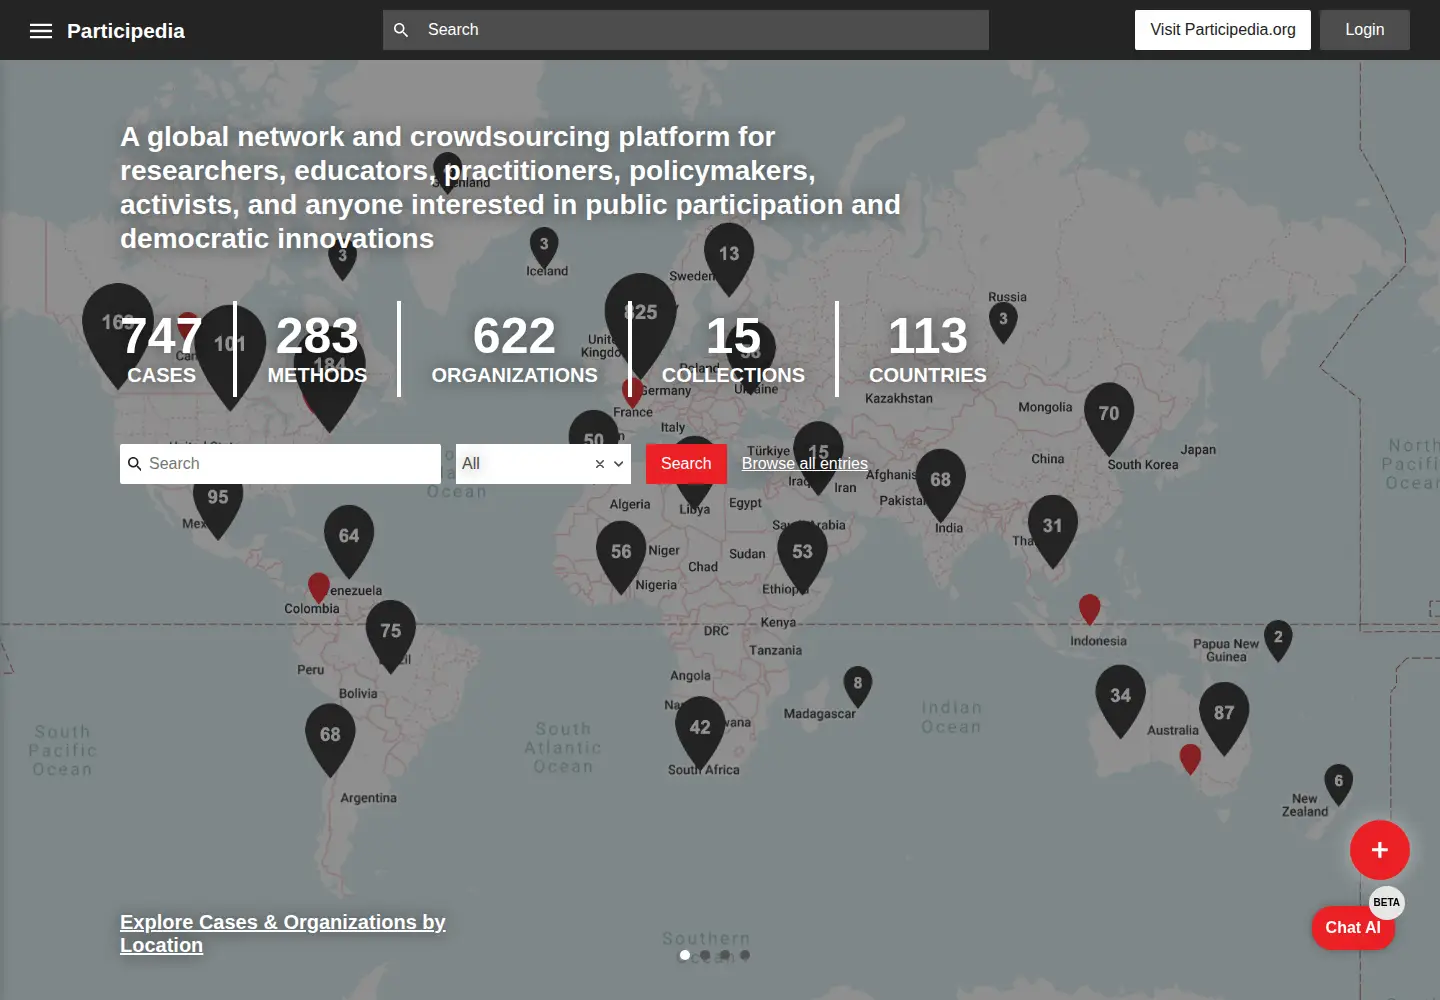Open Explore Cases & Organizations by Location link
Viewport: 1440px width, 1000px height.
pyautogui.click(x=283, y=934)
